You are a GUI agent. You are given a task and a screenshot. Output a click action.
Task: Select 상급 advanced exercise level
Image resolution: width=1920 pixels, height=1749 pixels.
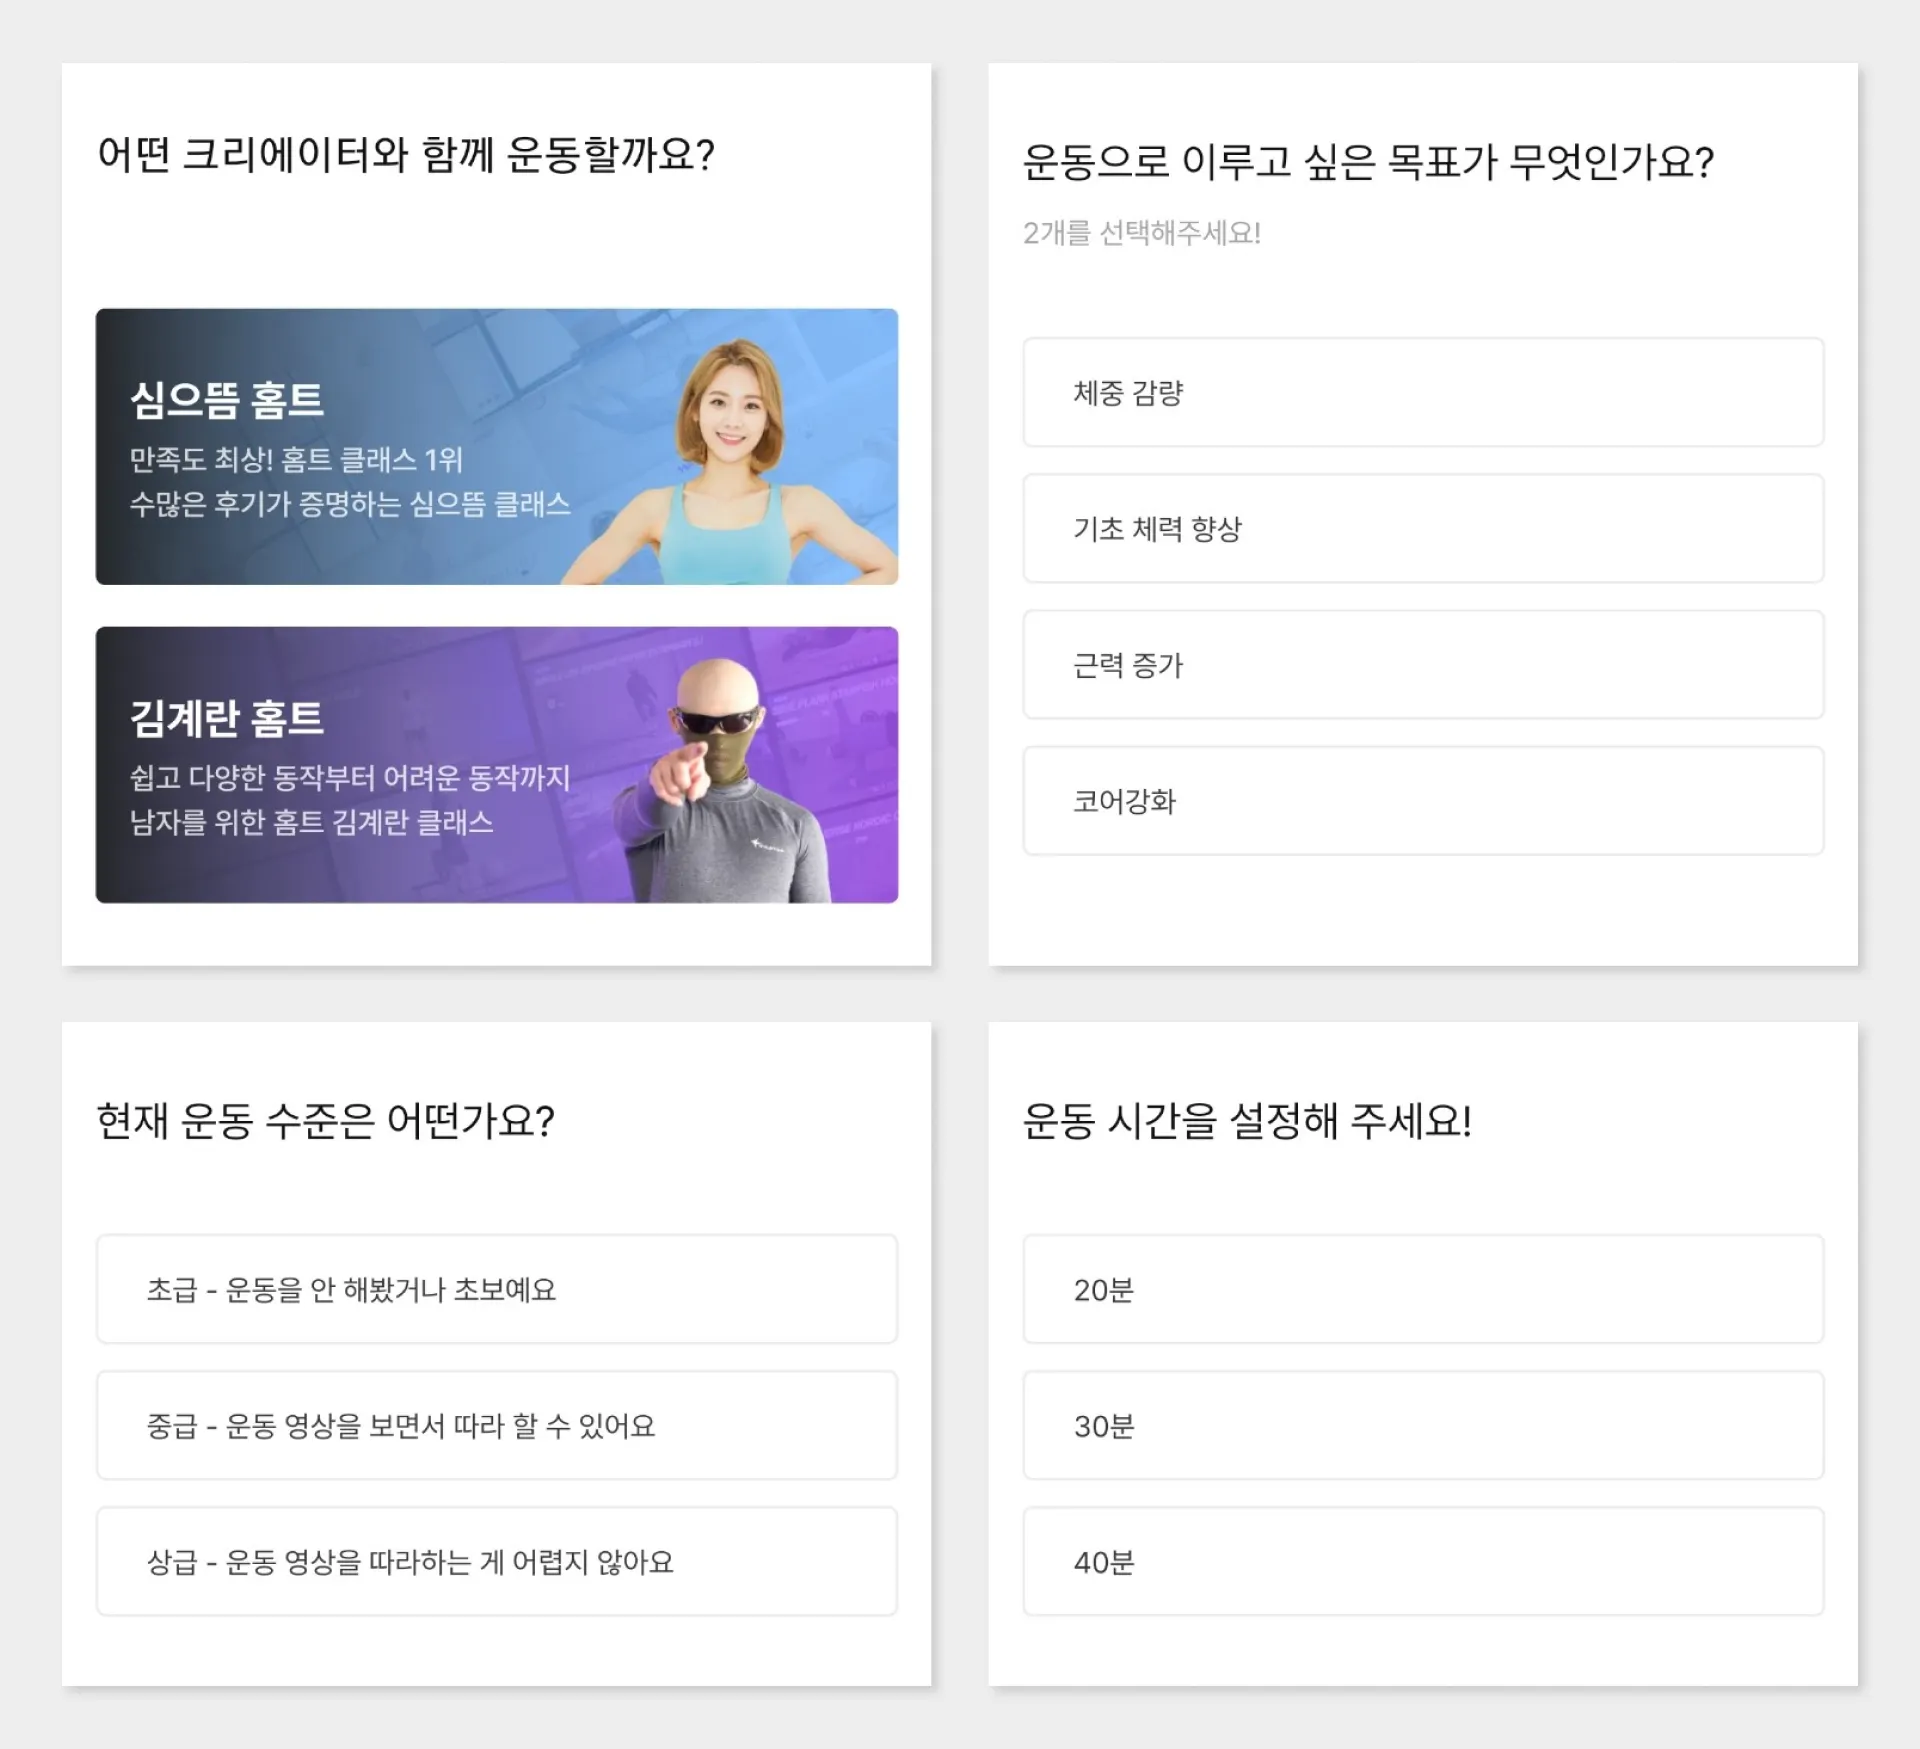[496, 1561]
